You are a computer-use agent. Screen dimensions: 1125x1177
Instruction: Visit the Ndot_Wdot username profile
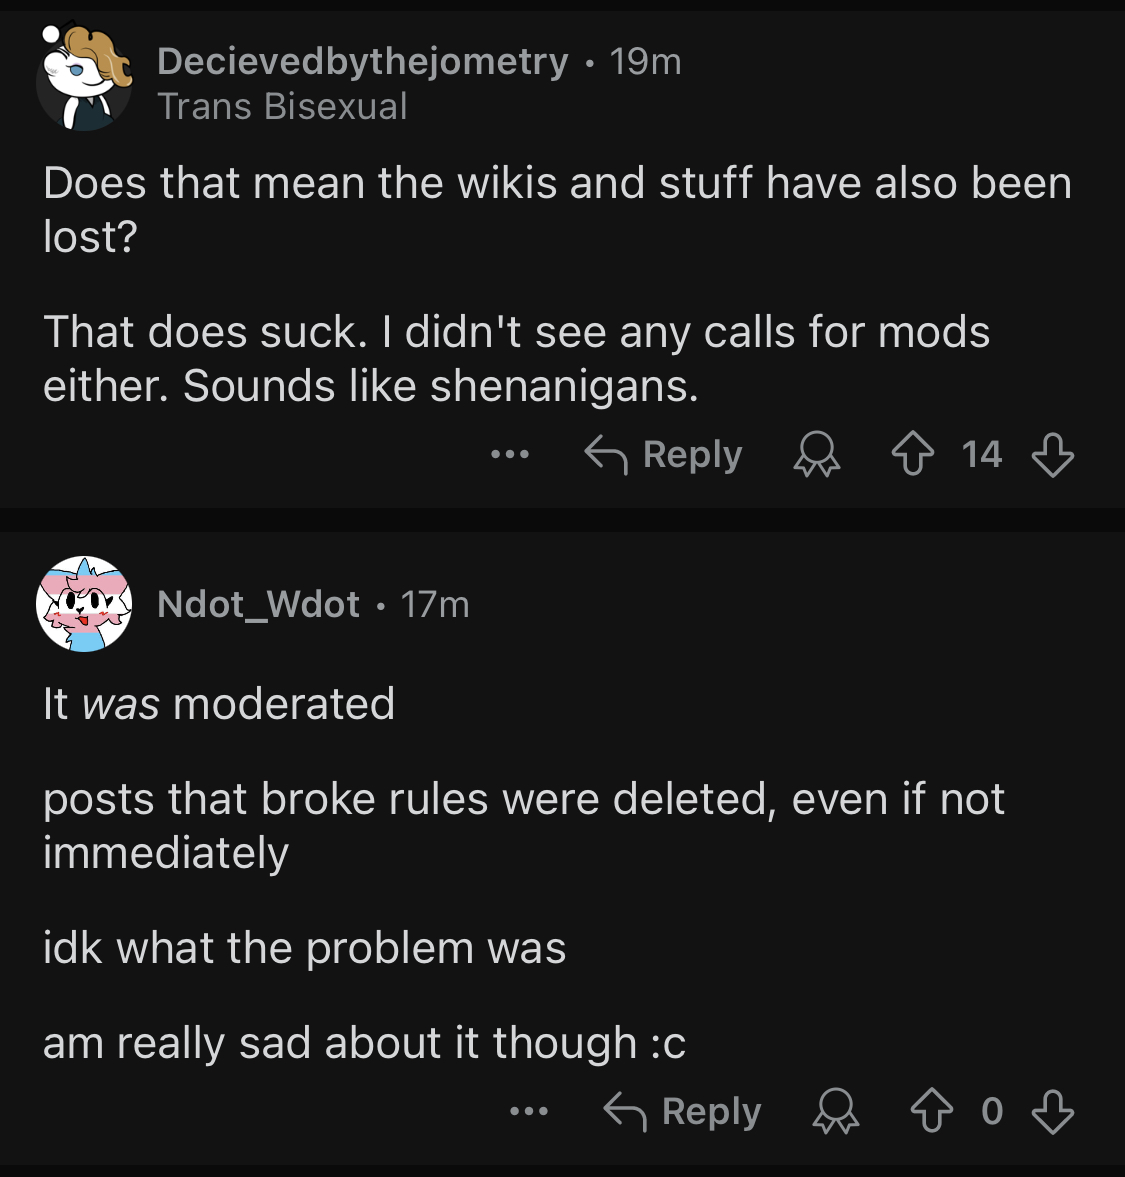pos(258,604)
